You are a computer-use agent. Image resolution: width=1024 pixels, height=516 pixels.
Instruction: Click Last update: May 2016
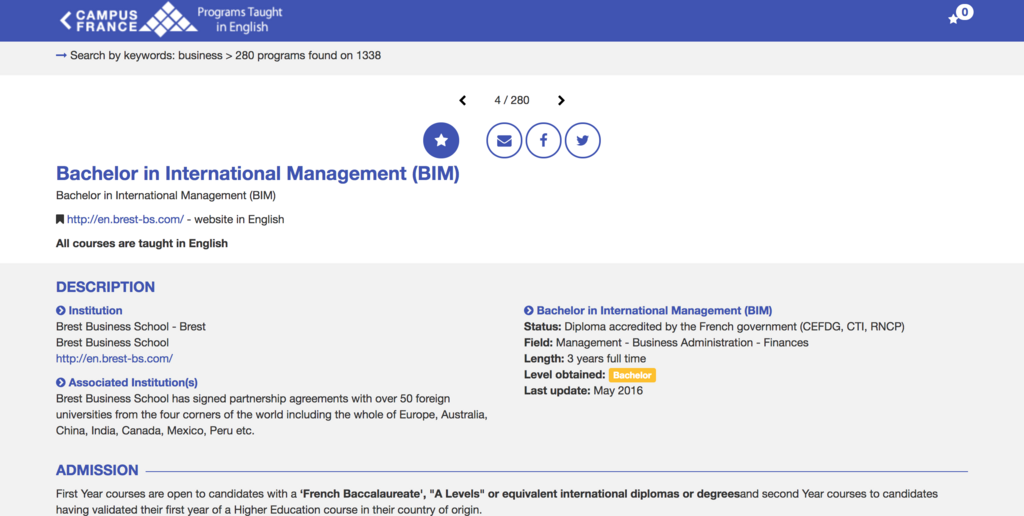pyautogui.click(x=583, y=391)
